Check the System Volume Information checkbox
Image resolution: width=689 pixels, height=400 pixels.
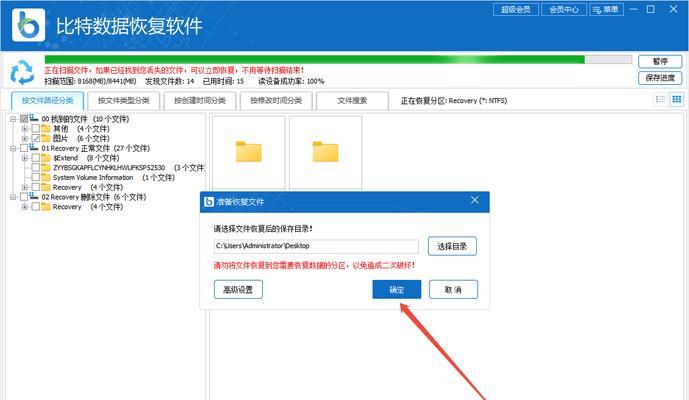pos(36,177)
